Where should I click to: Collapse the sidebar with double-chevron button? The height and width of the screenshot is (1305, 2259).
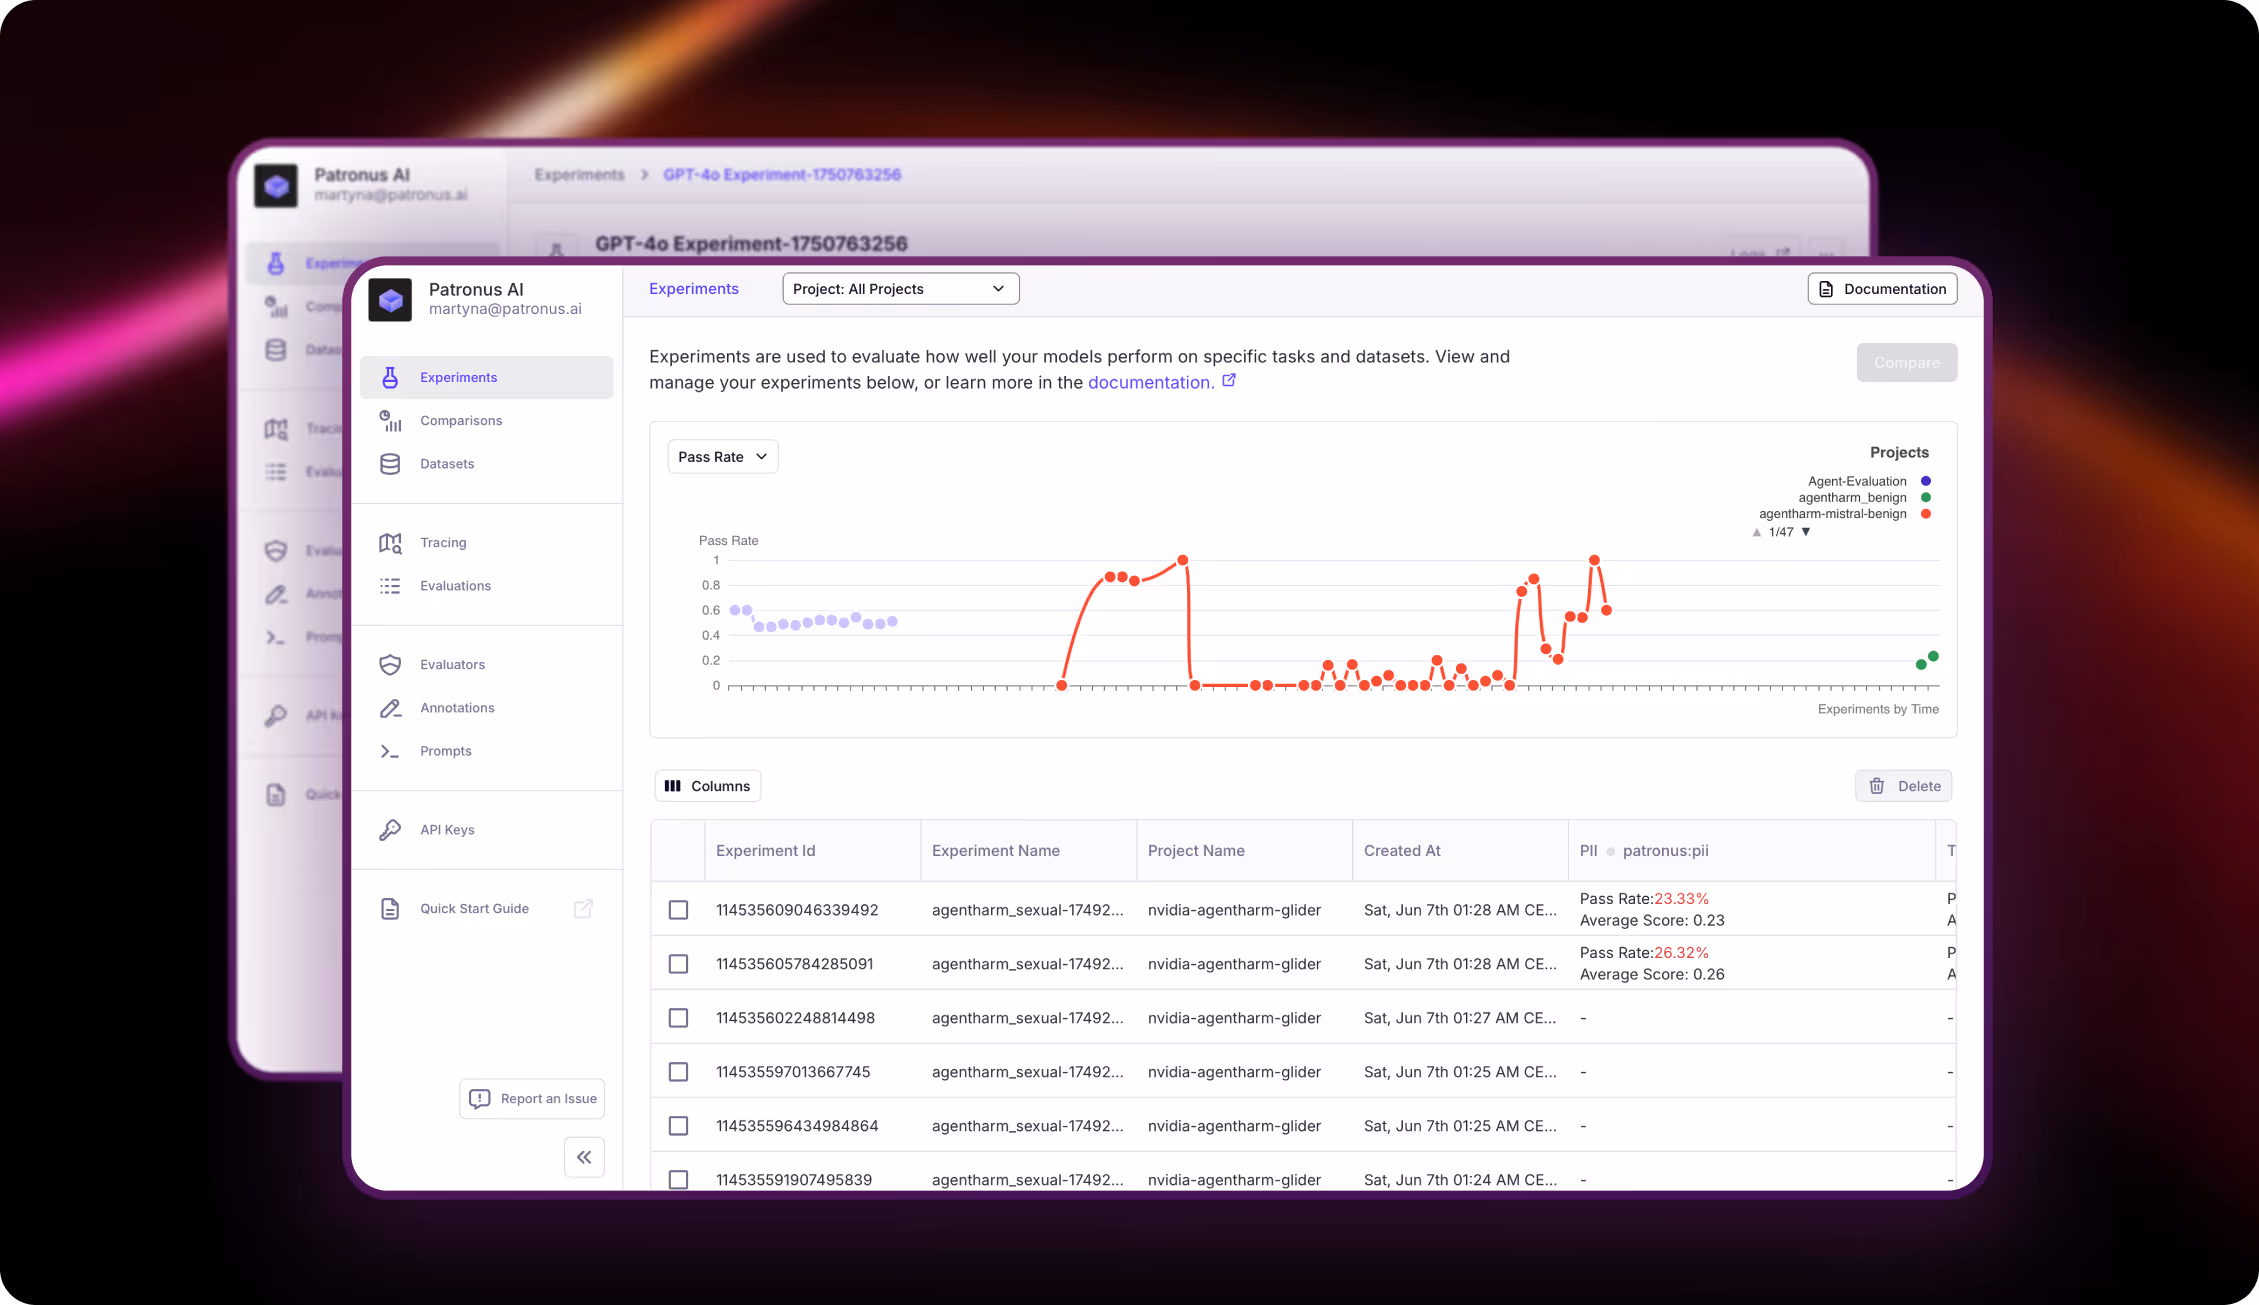[584, 1157]
